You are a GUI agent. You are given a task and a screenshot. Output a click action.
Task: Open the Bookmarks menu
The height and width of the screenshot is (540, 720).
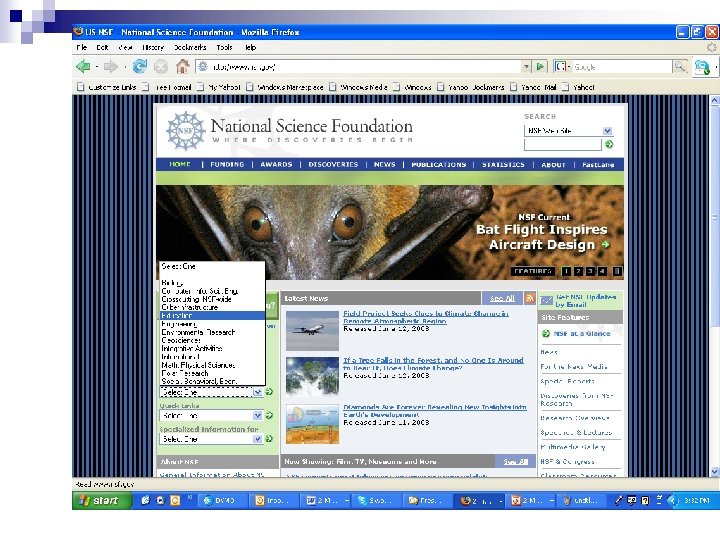pos(190,47)
